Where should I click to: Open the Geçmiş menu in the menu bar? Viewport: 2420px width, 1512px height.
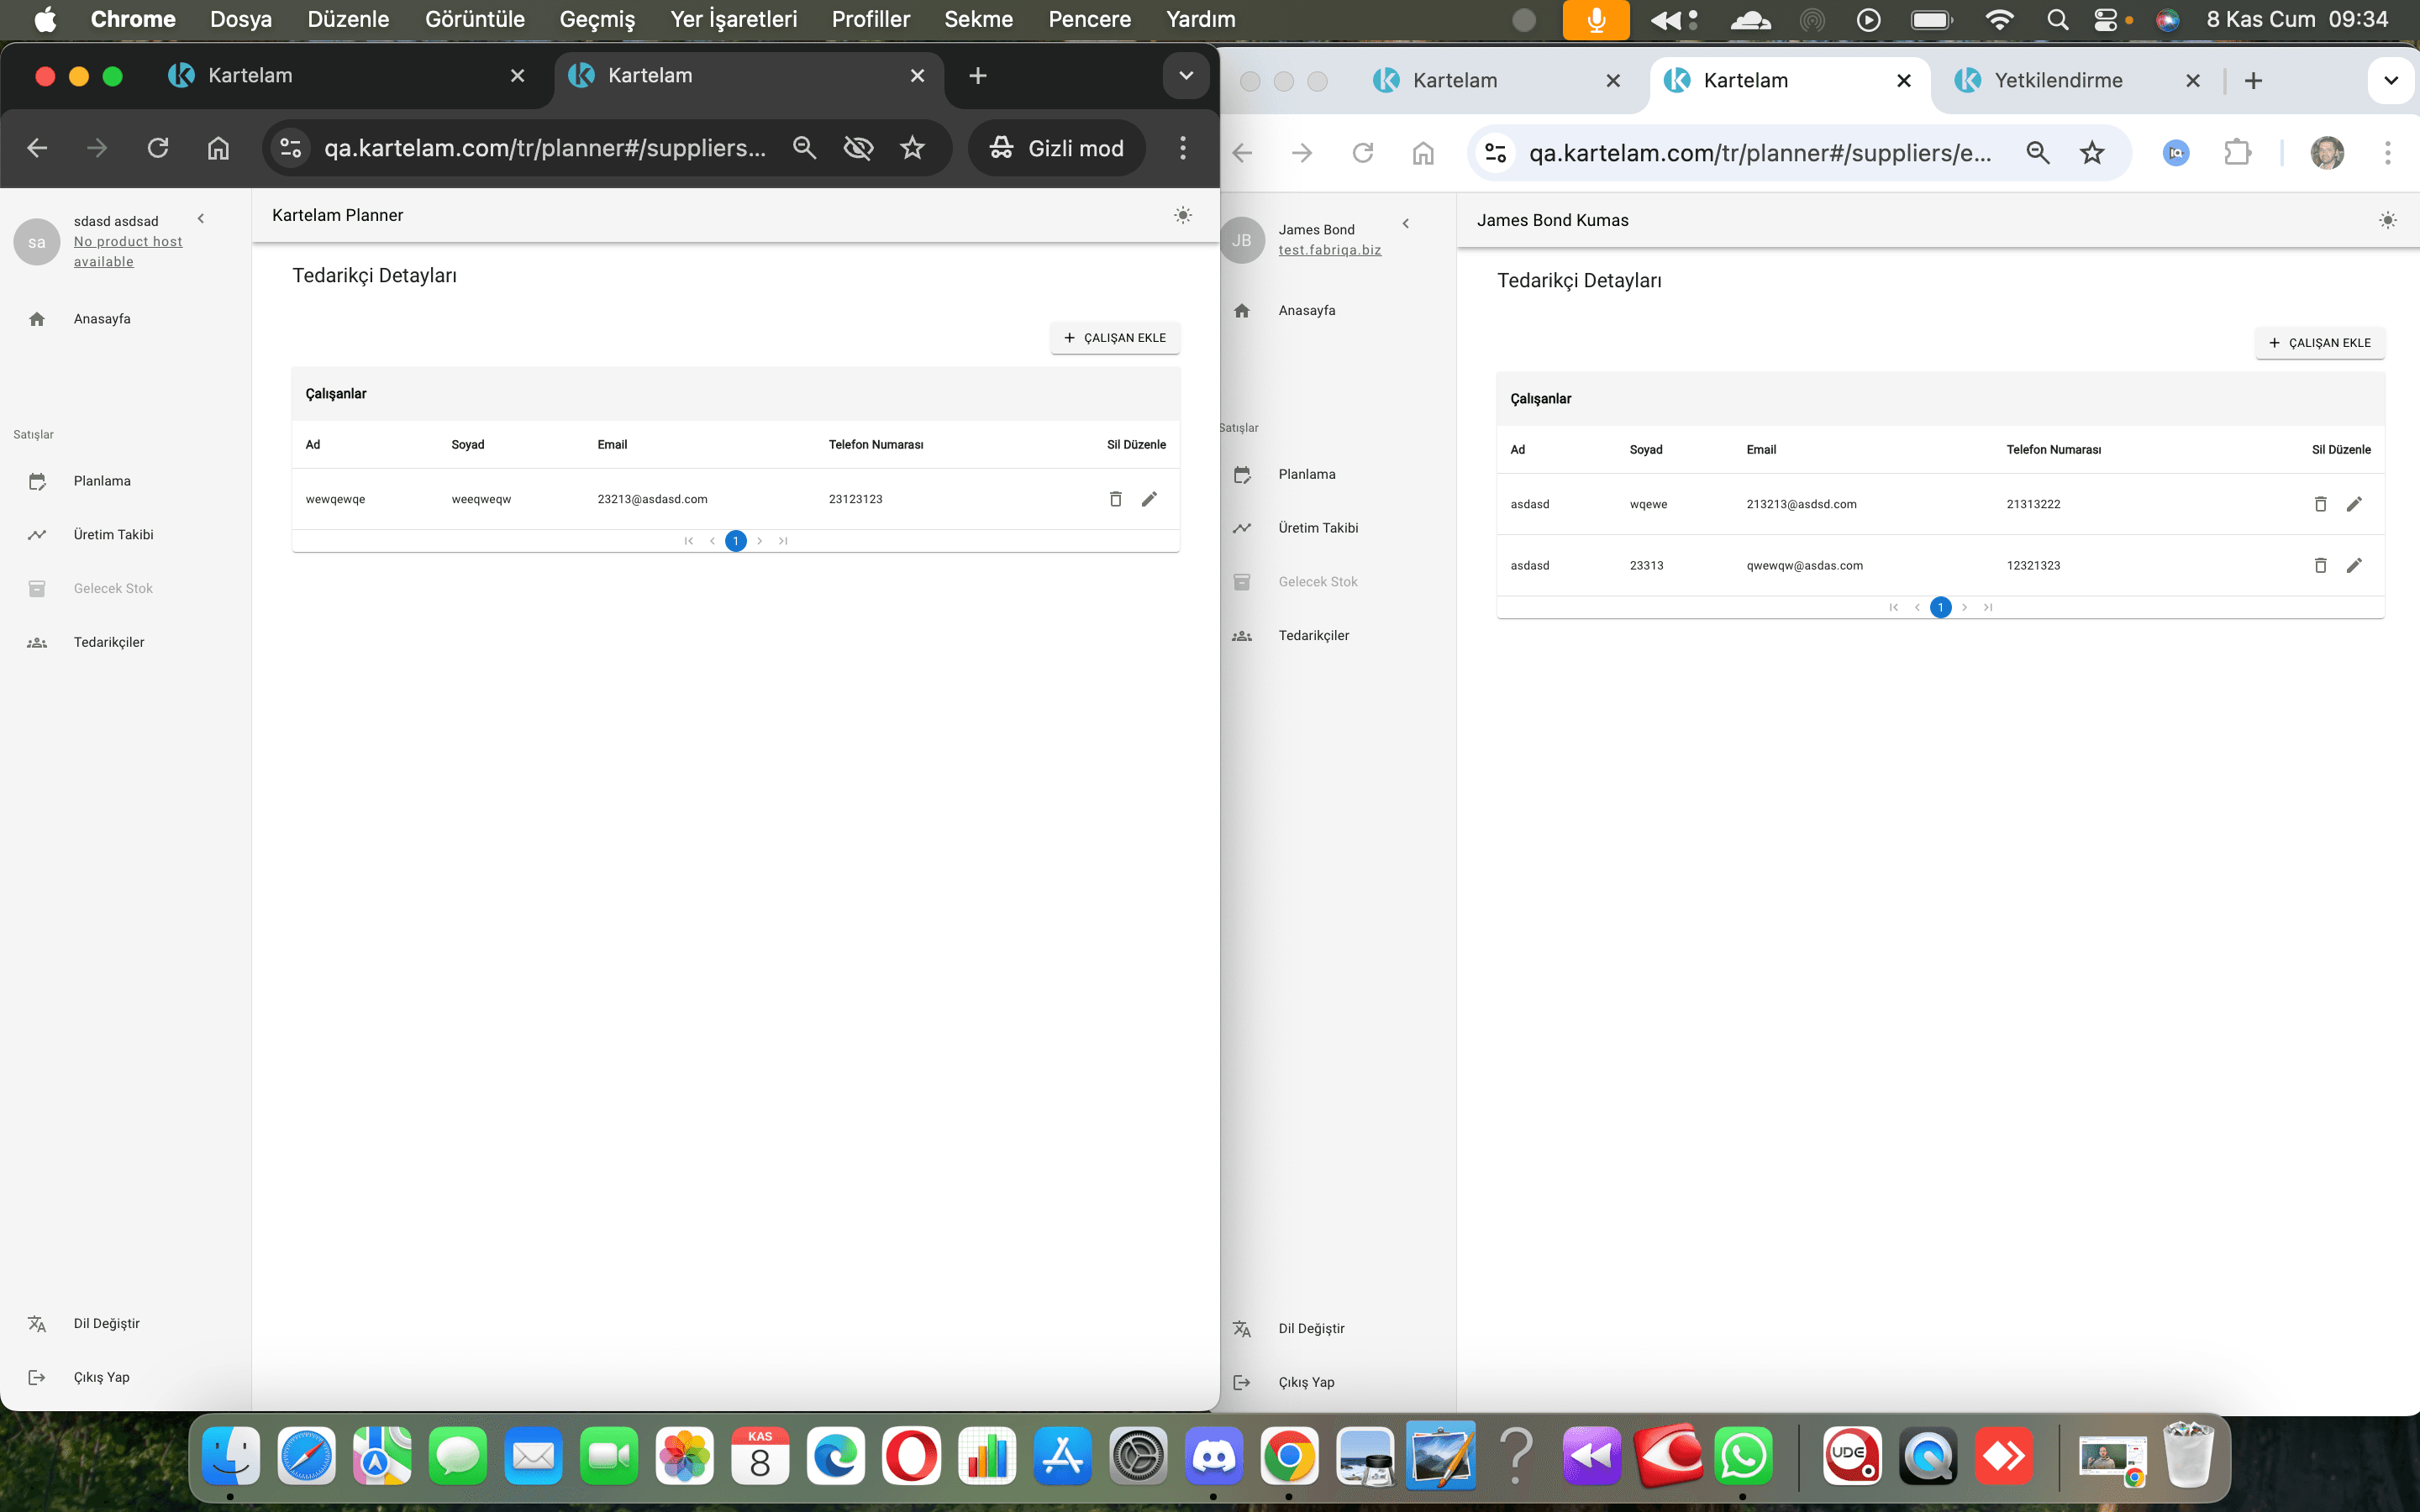[x=597, y=19]
